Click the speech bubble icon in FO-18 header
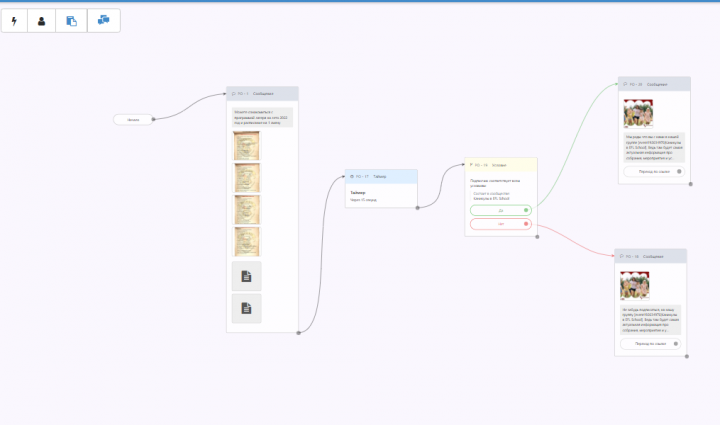720x425 pixels. coord(622,257)
